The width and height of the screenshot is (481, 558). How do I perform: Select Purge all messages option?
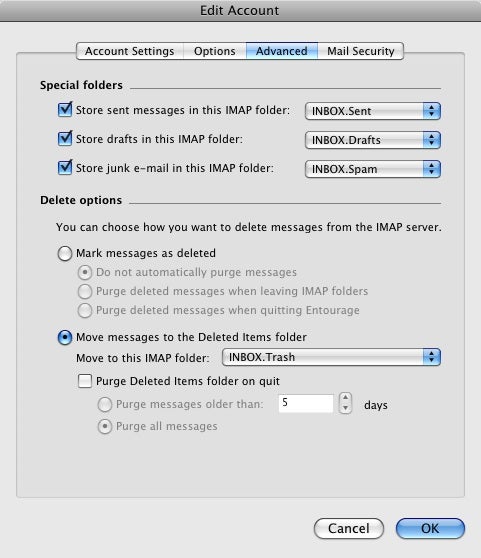[105, 426]
